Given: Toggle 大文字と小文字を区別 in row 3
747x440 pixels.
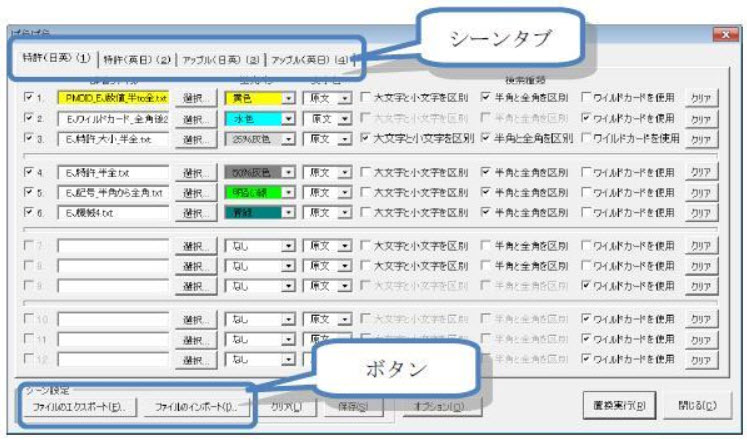Looking at the screenshot, I should (x=367, y=138).
